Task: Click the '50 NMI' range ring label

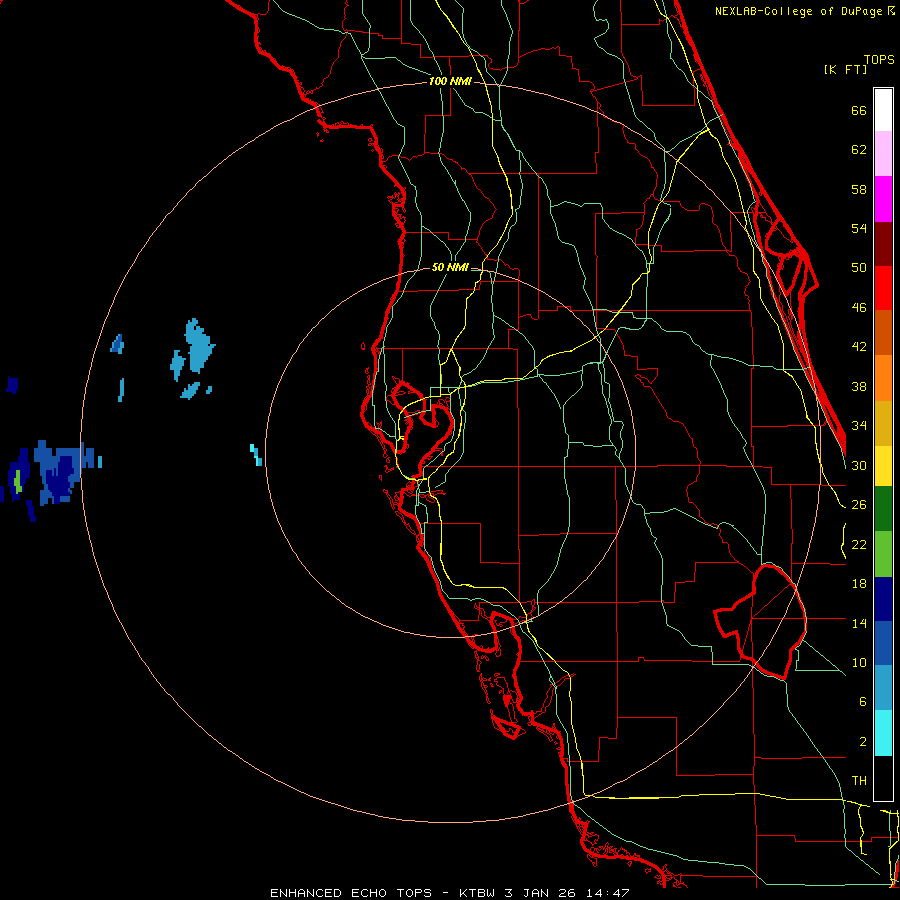Action: [450, 267]
